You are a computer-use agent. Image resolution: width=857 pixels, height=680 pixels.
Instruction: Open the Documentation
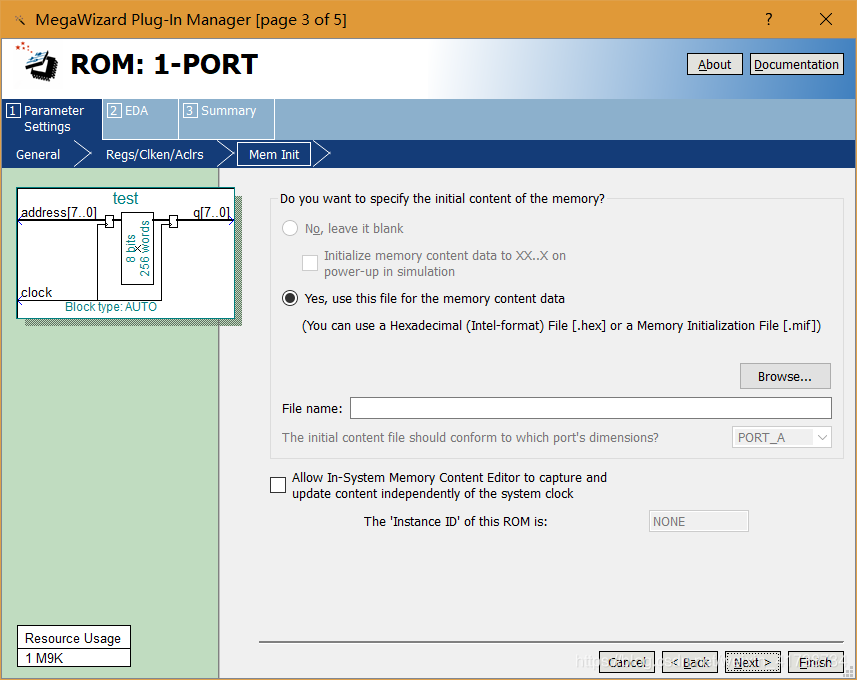tap(796, 65)
